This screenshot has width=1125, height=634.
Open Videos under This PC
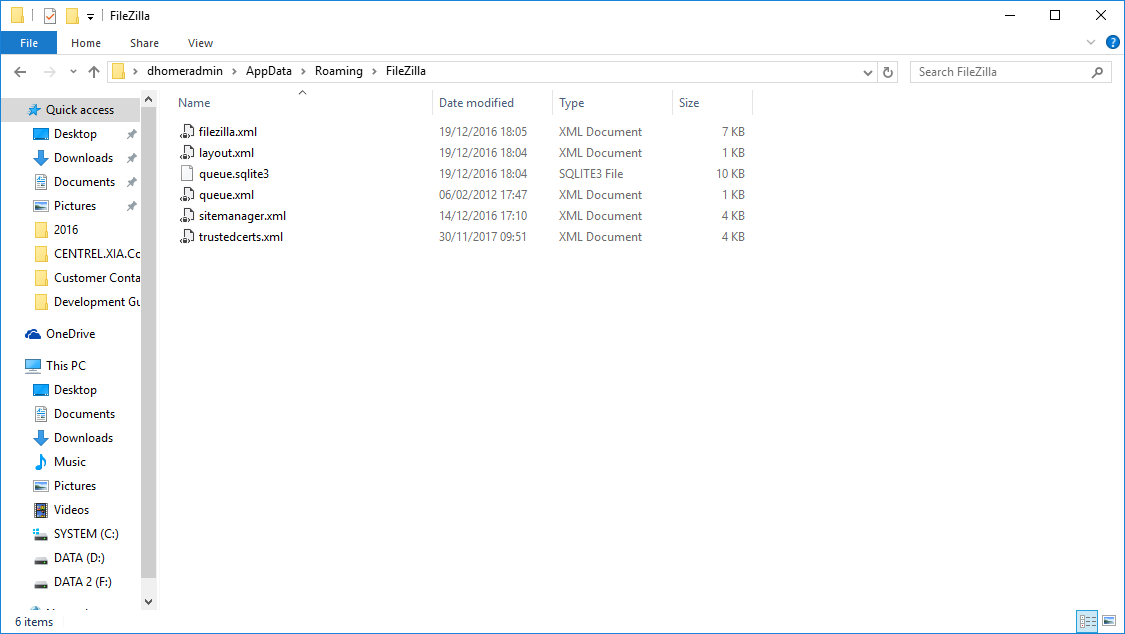pos(70,510)
